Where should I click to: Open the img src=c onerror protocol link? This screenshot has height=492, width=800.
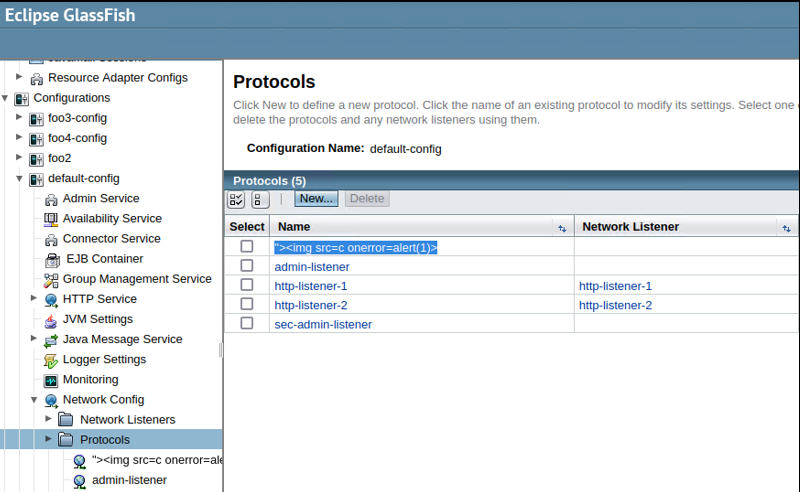[x=356, y=248]
